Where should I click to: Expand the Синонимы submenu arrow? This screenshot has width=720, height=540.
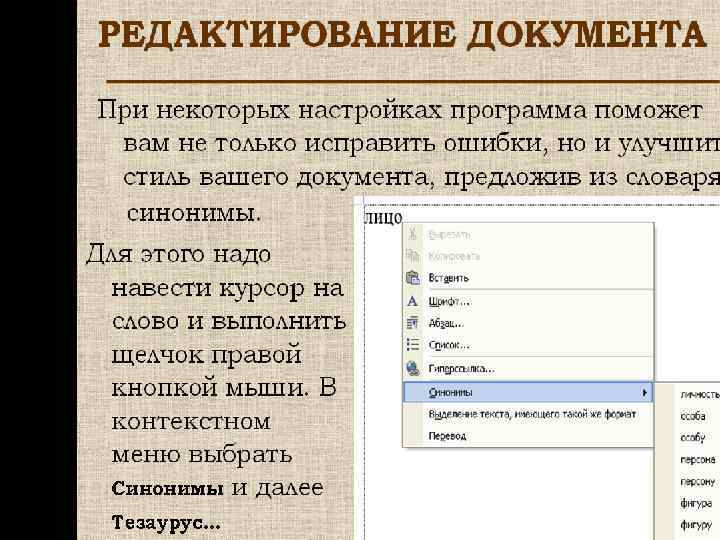coord(645,393)
